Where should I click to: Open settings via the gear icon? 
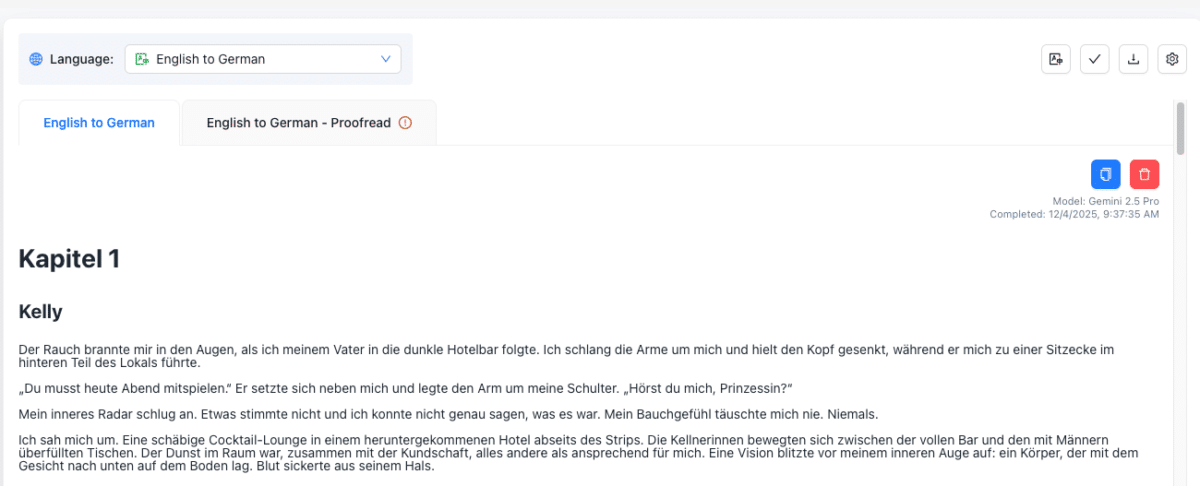pos(1172,59)
